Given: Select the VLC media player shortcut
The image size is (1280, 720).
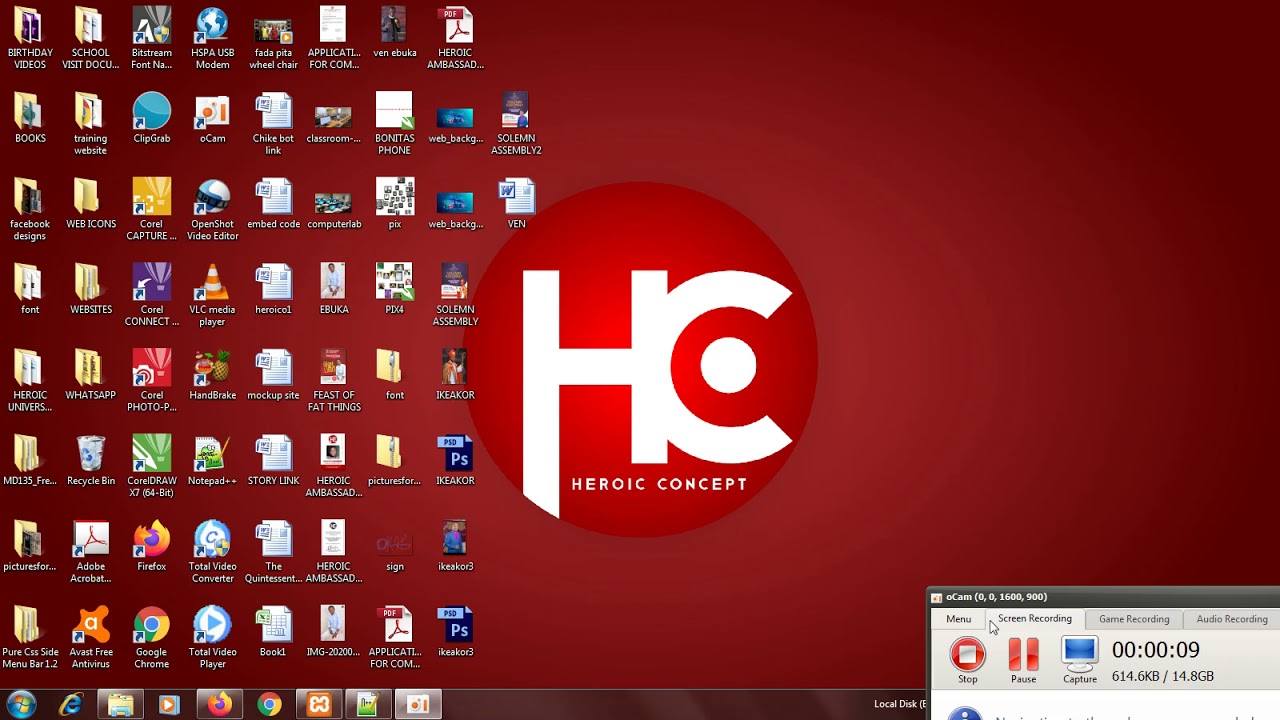Looking at the screenshot, I should (x=212, y=295).
